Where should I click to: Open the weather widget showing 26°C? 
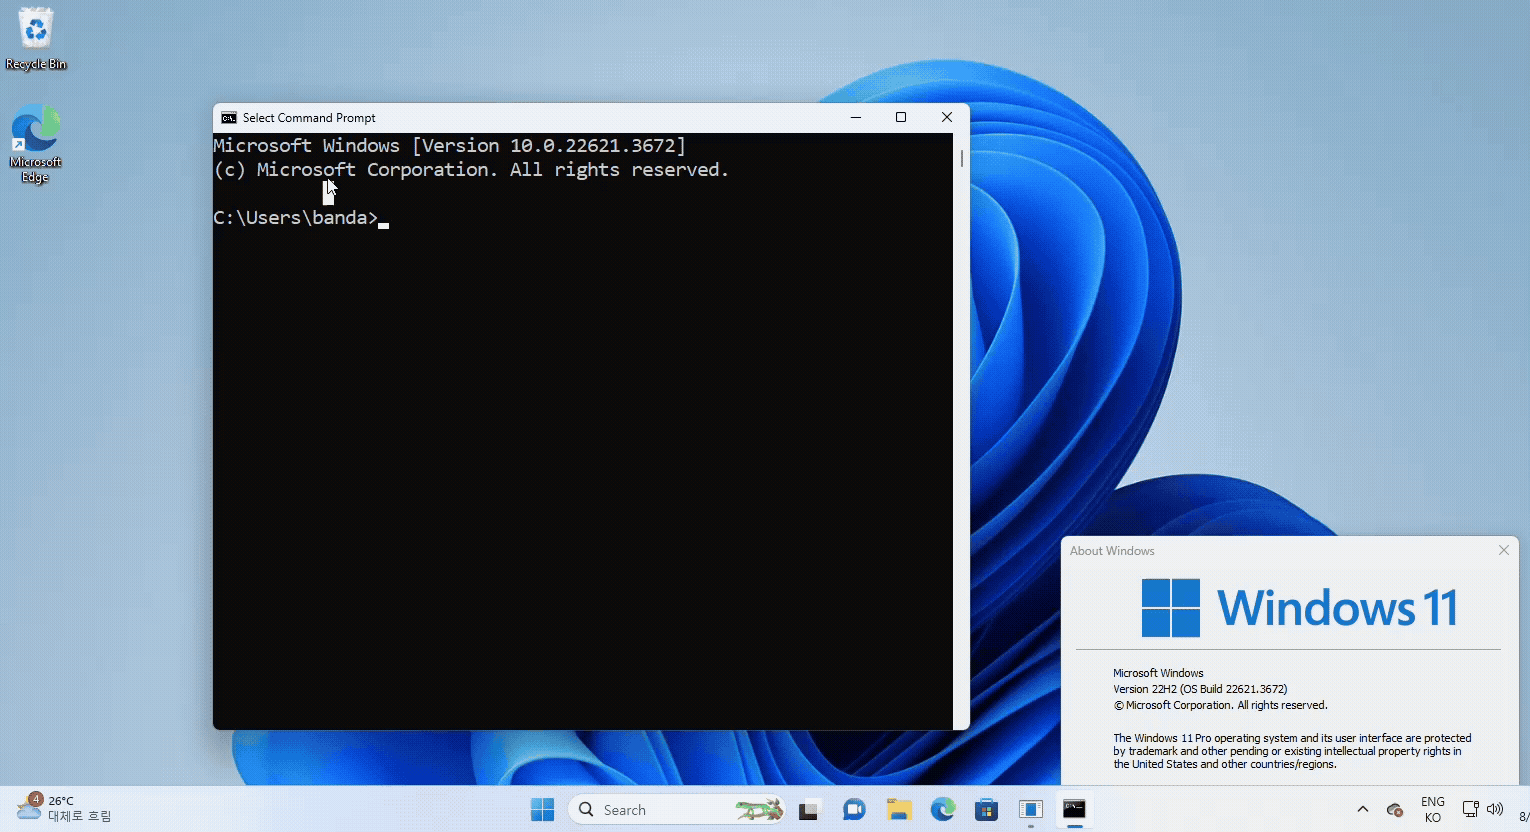coord(64,808)
